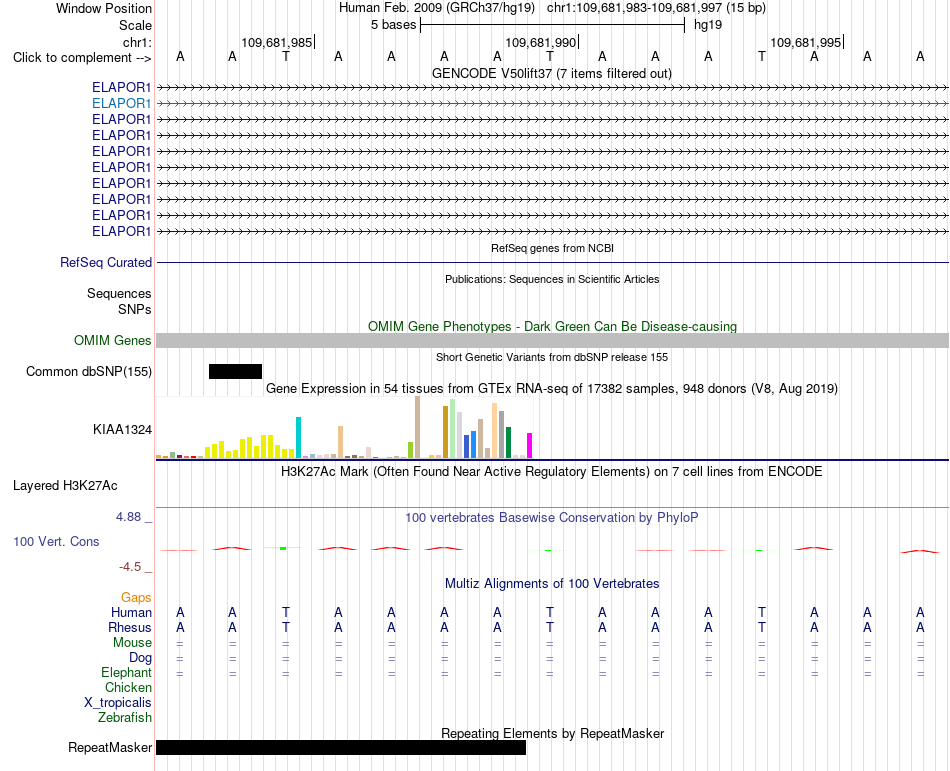
Task: Click 'Click to complement -->' label
Action: (x=82, y=58)
